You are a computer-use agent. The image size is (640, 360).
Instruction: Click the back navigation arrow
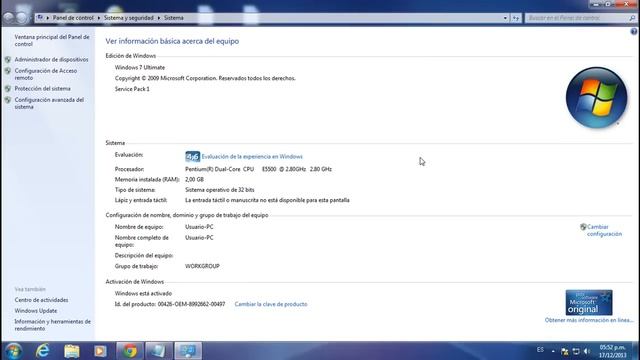9,18
